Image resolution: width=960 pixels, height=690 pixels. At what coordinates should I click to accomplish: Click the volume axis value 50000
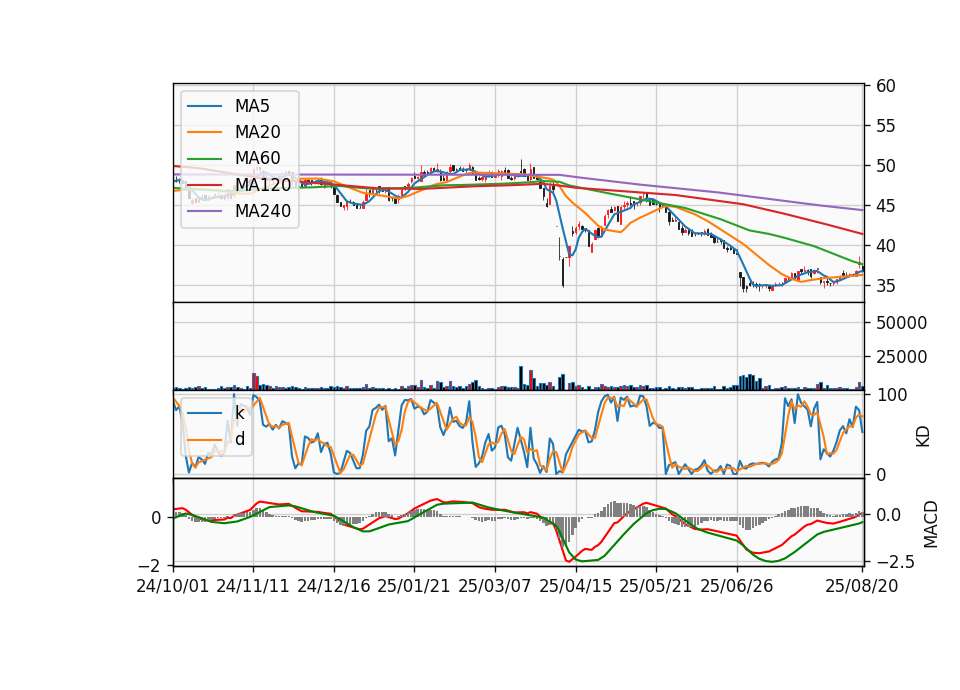click(901, 323)
